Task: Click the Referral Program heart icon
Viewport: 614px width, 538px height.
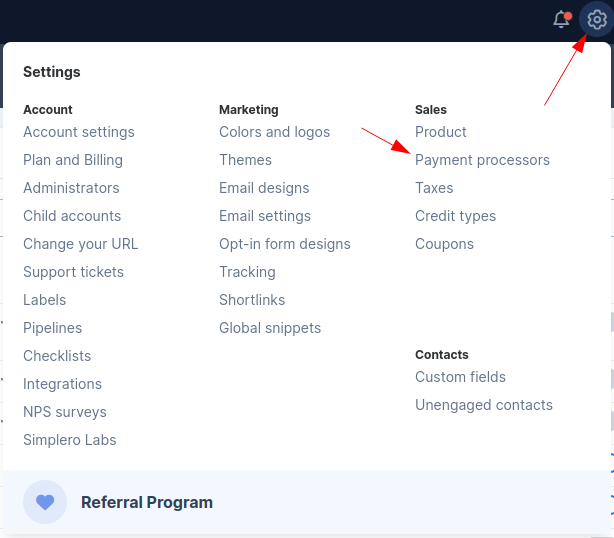Action: coord(45,502)
